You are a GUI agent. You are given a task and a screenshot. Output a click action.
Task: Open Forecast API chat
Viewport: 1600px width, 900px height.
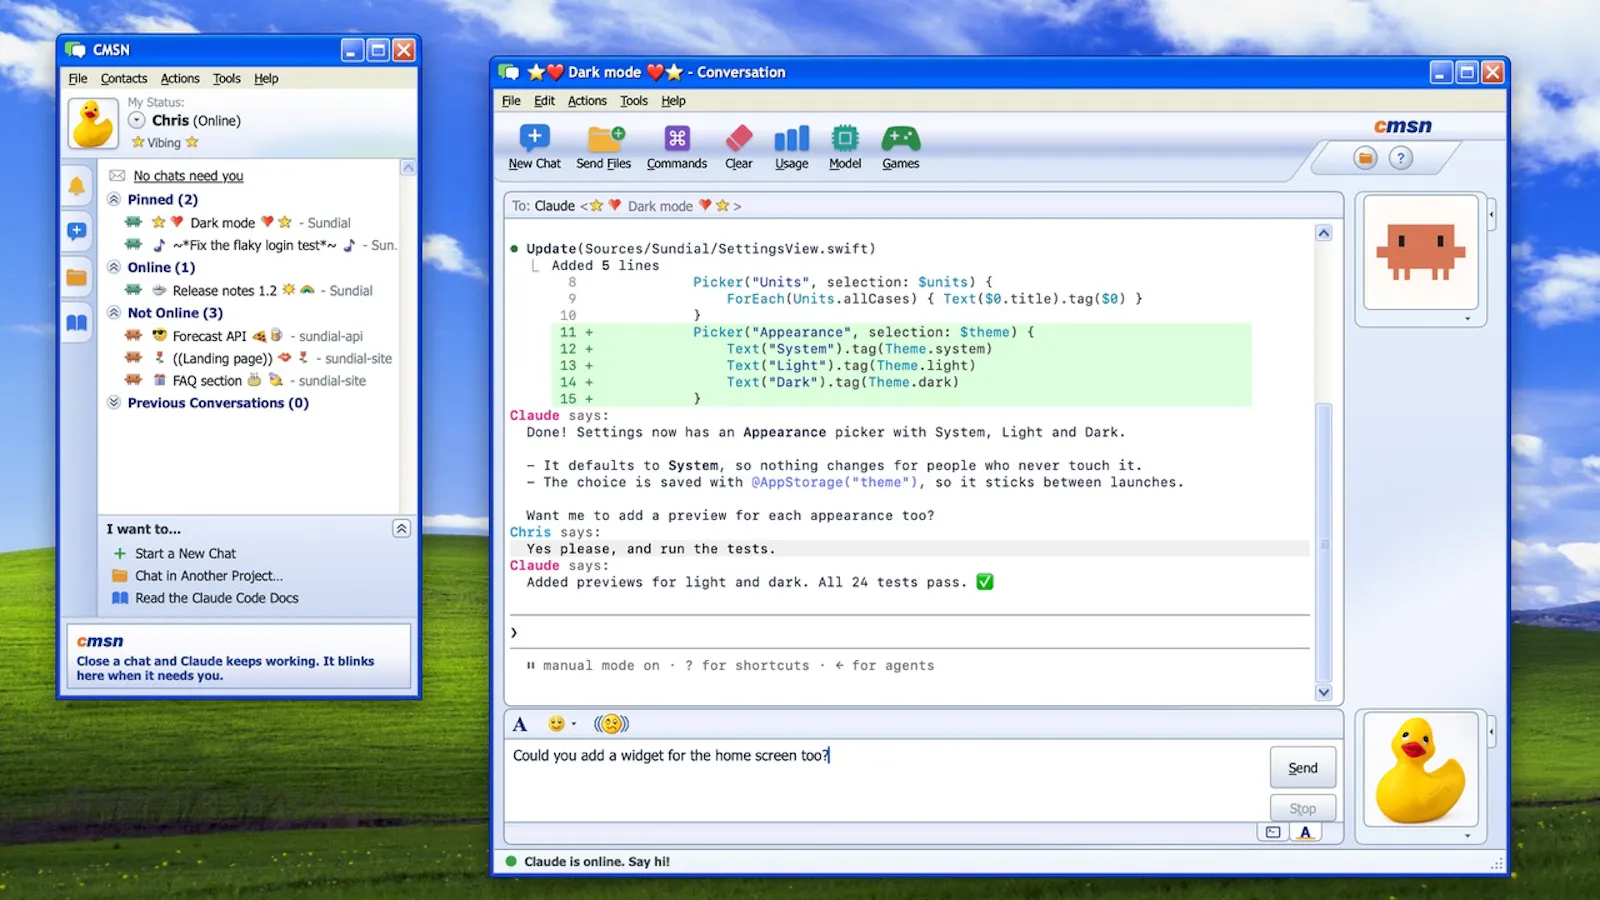(243, 336)
